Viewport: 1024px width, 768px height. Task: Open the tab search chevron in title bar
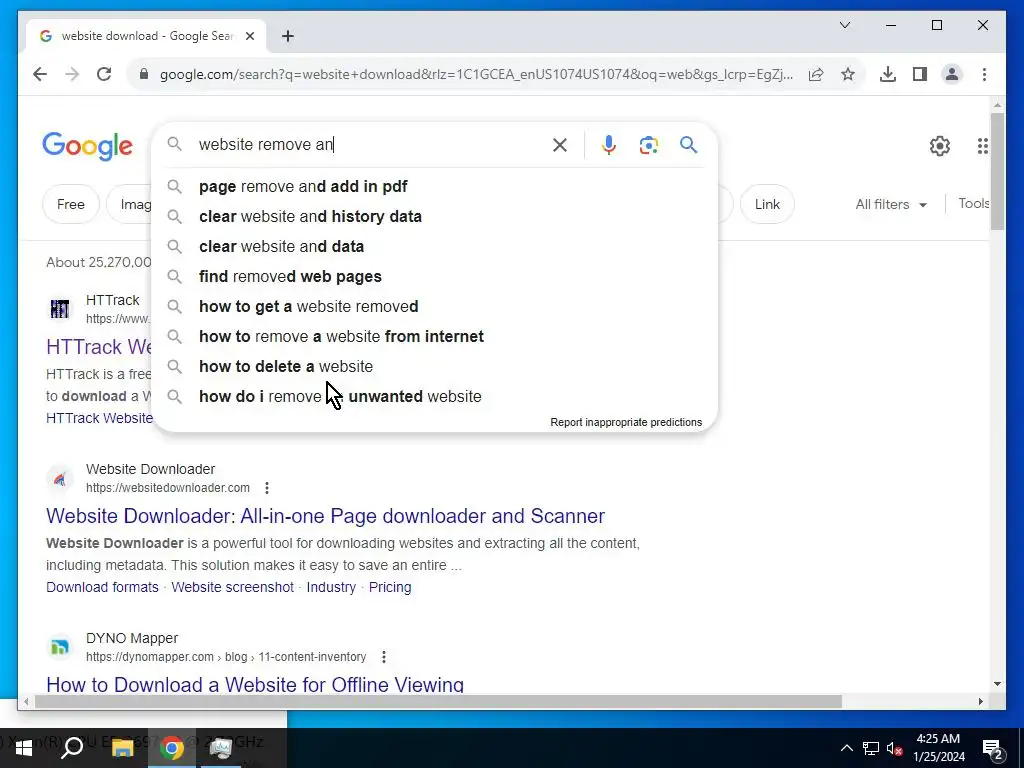[x=844, y=25]
